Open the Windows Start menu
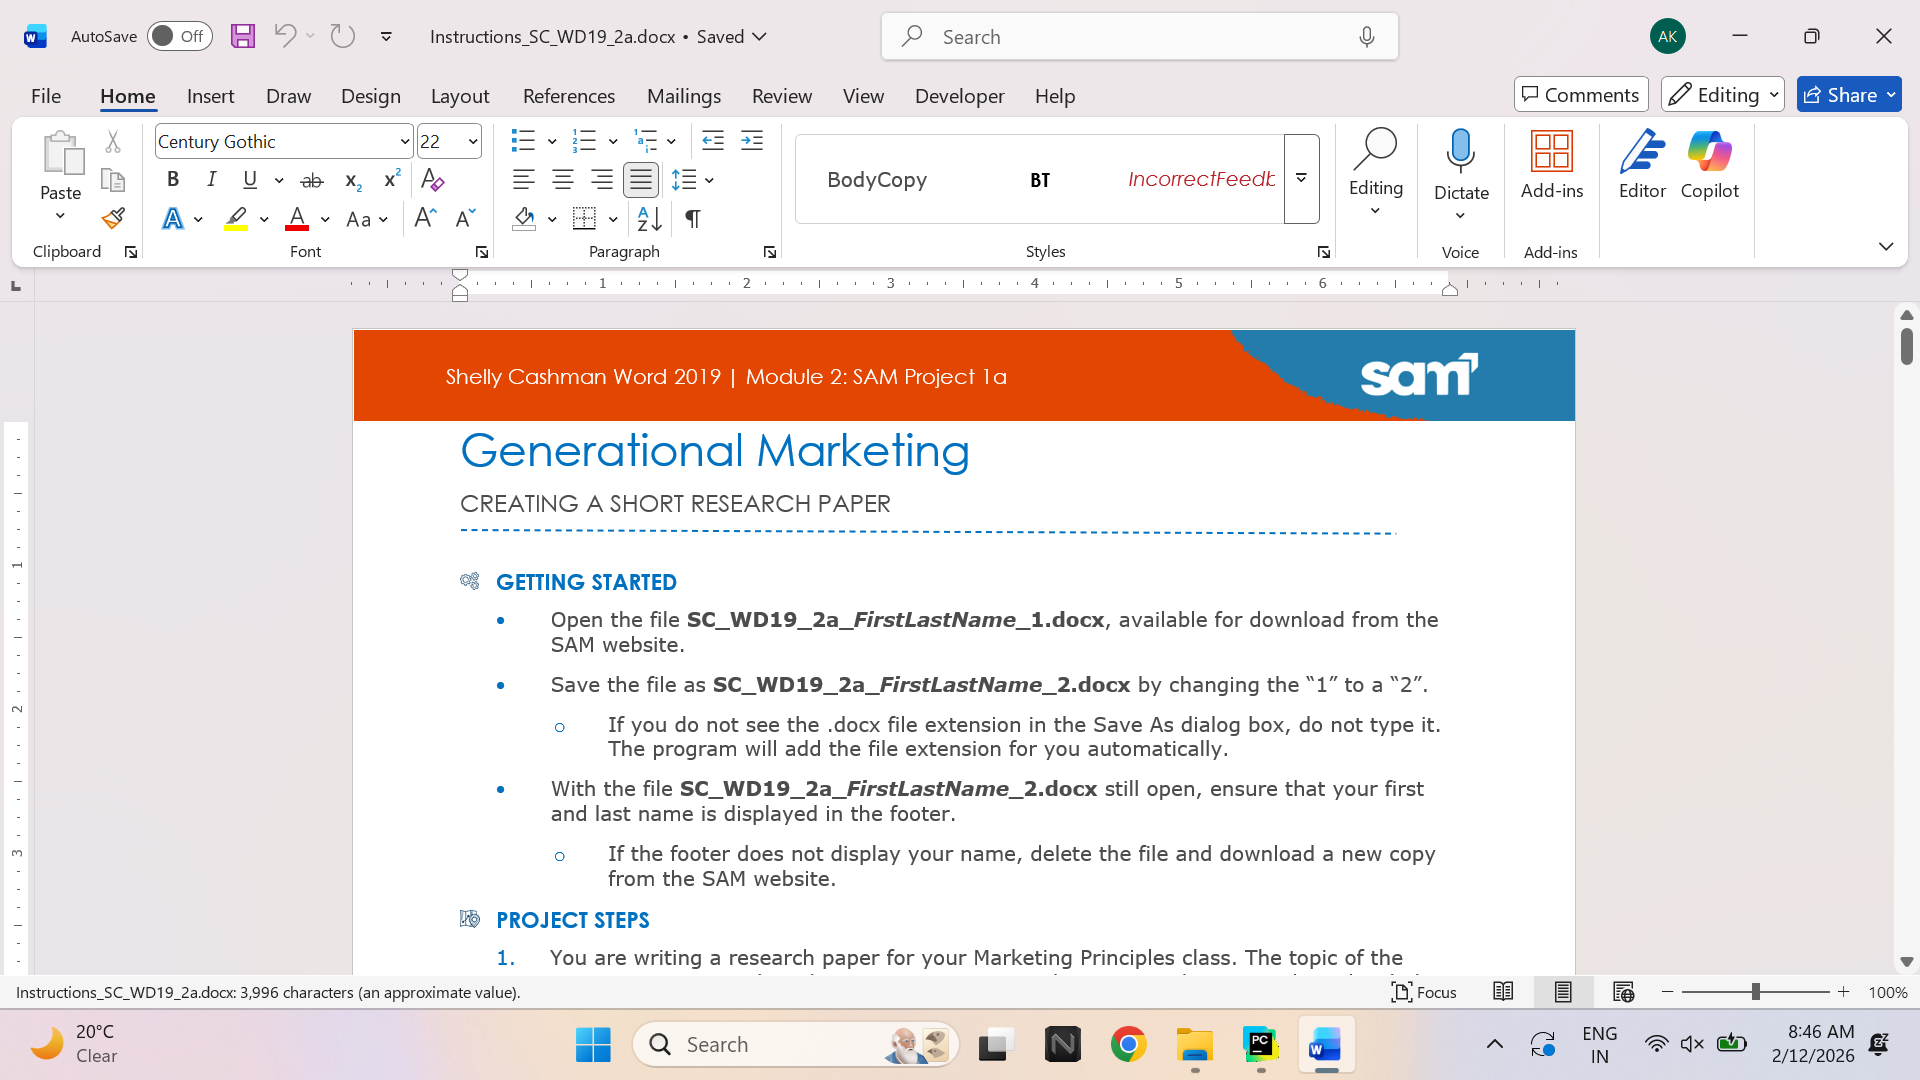The height and width of the screenshot is (1080, 1920). [x=593, y=1045]
